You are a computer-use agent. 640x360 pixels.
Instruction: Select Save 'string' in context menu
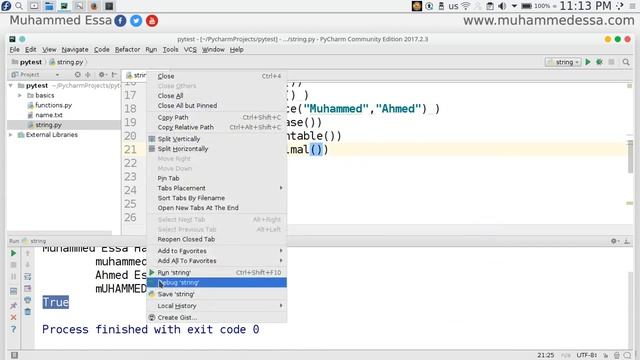(217, 294)
